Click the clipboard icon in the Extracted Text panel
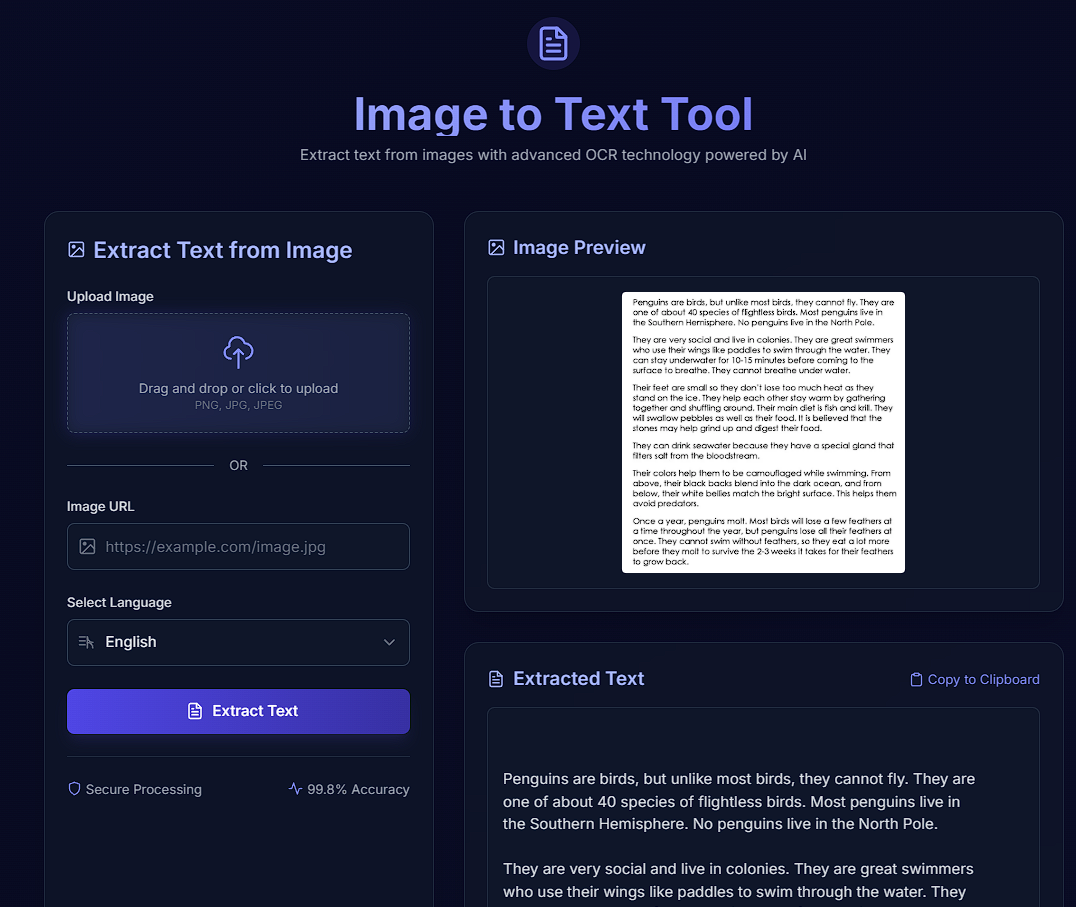 point(916,680)
